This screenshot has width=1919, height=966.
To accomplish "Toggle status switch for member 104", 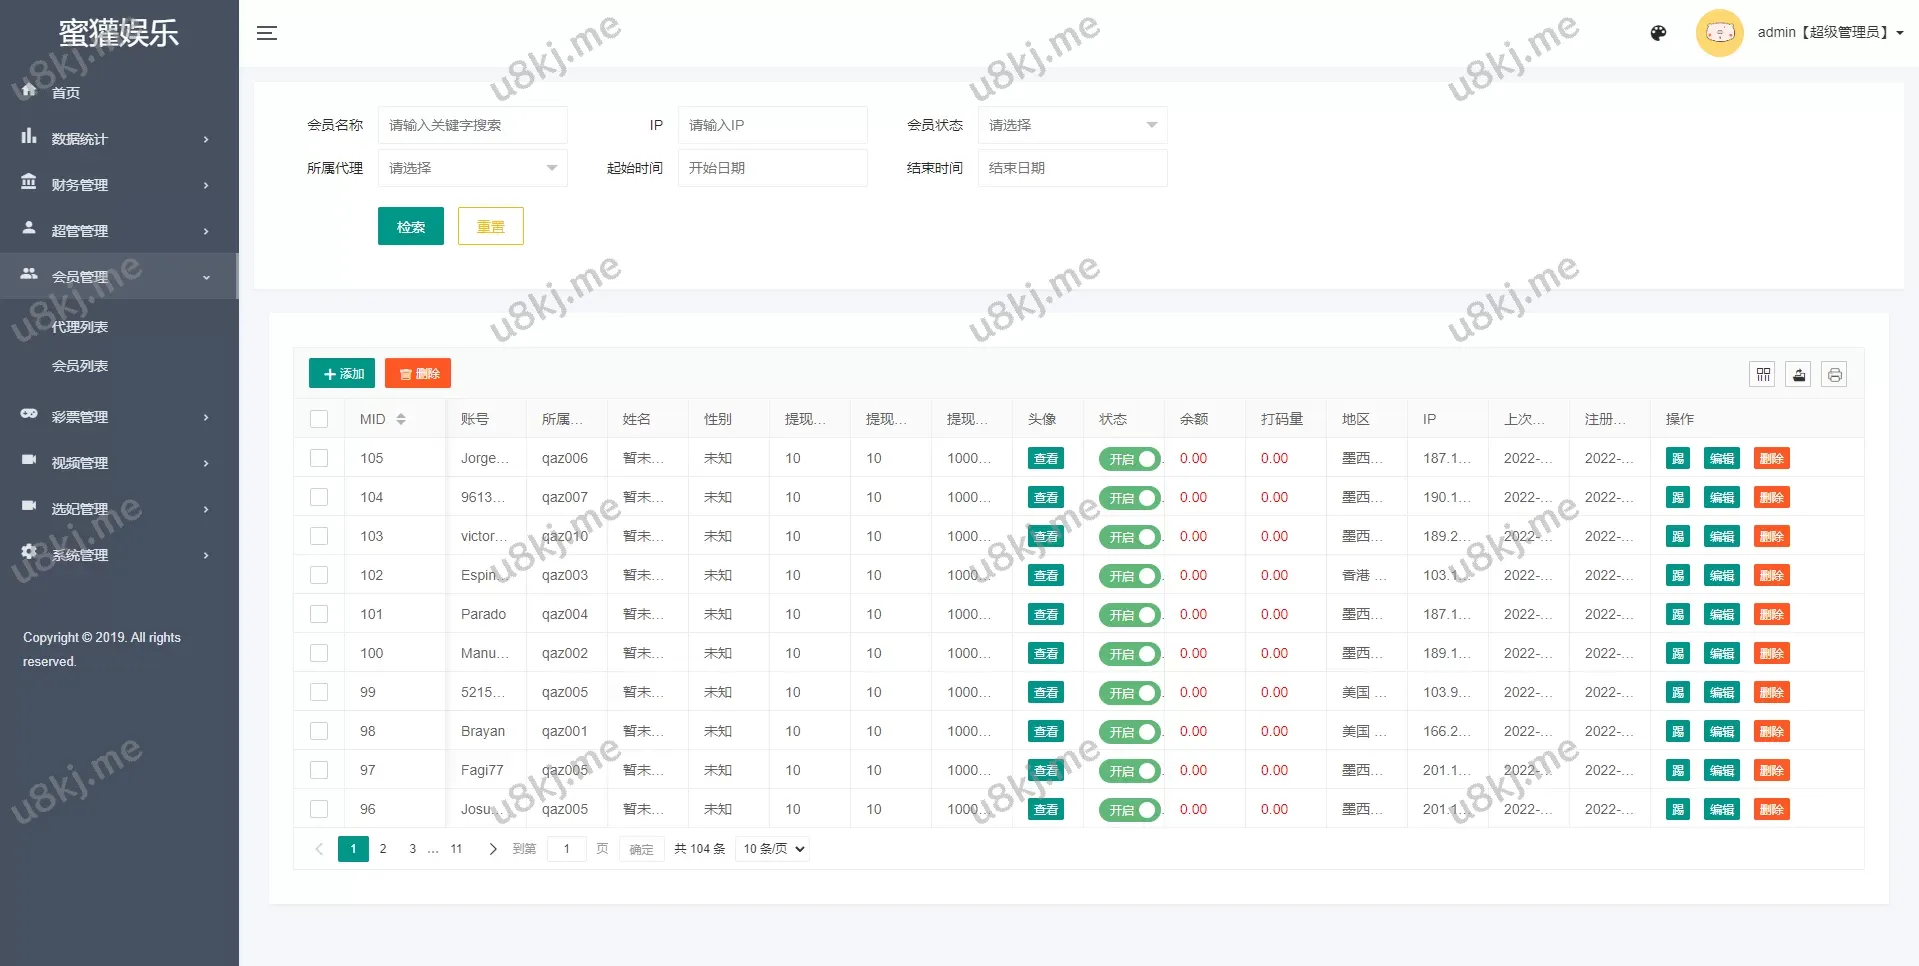I will tap(1129, 498).
